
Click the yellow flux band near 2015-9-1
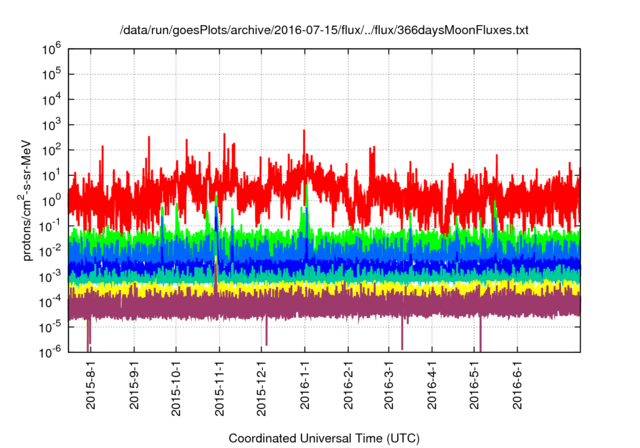(x=135, y=286)
